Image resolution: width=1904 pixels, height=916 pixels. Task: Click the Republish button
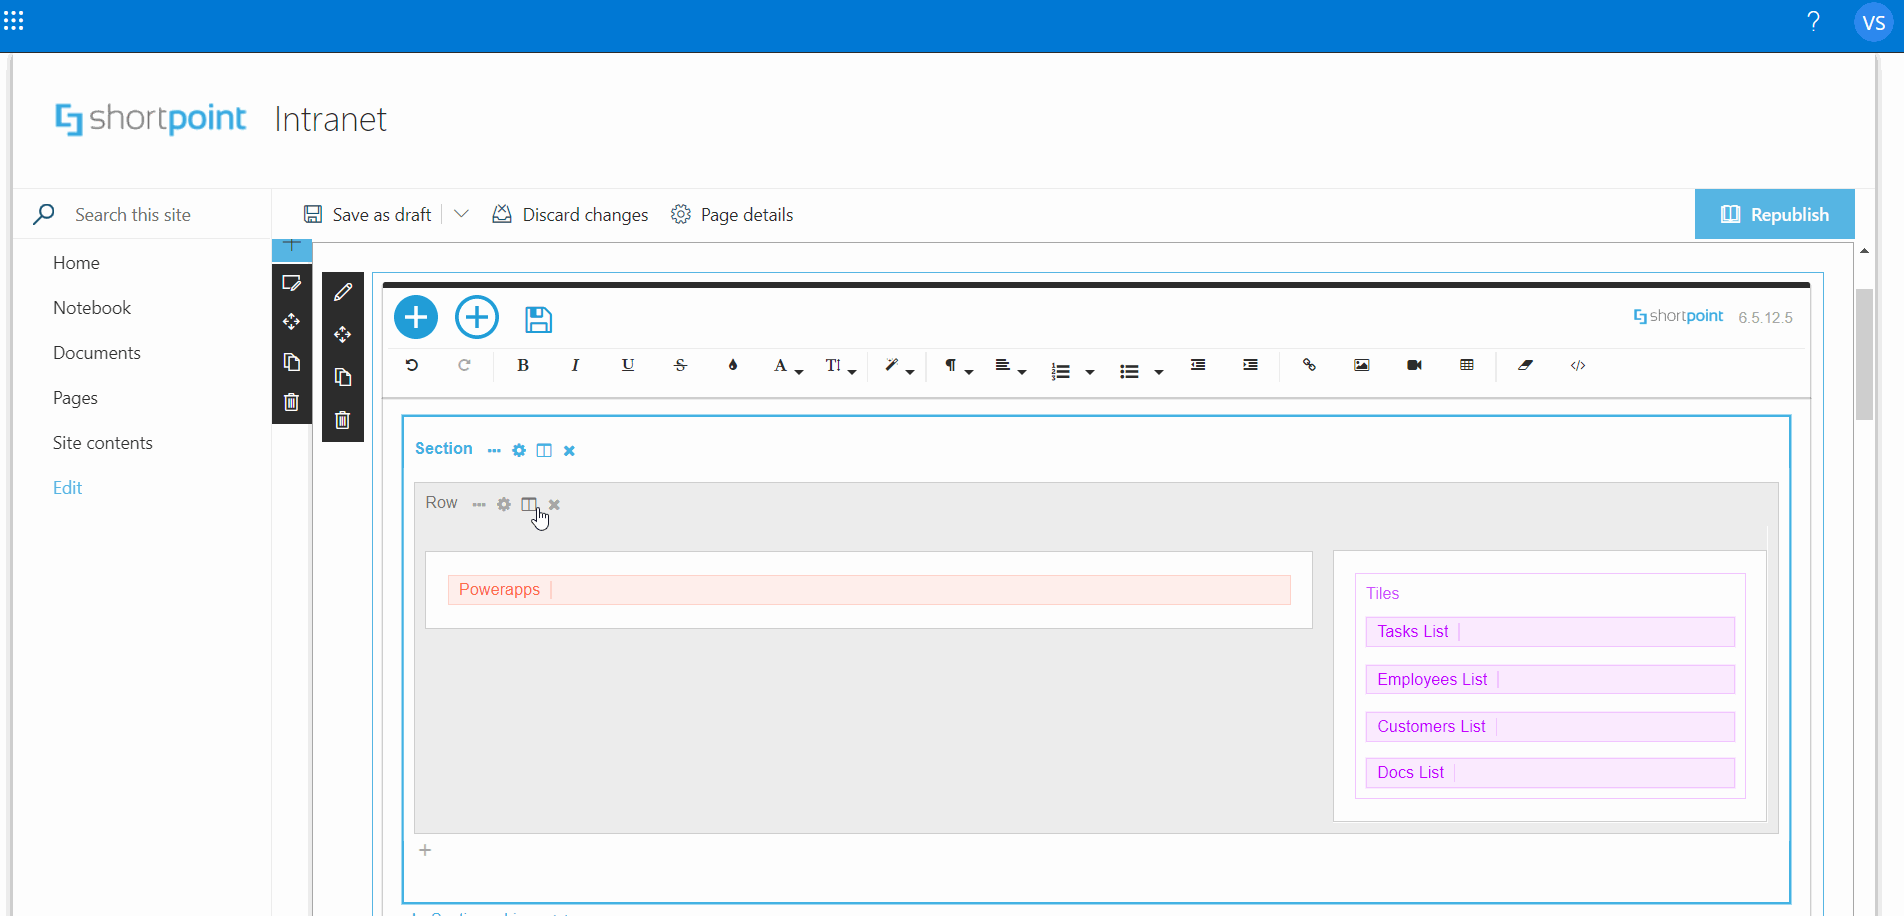[1775, 214]
